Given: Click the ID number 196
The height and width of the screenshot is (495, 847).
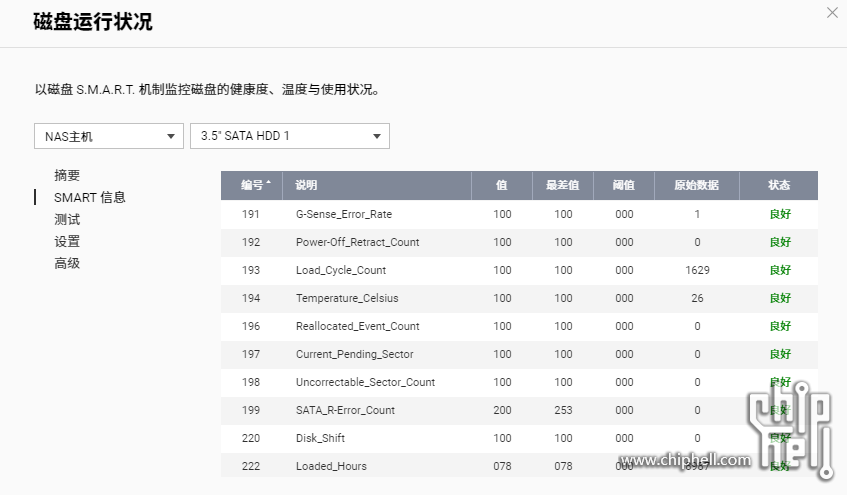Looking at the screenshot, I should [x=251, y=326].
